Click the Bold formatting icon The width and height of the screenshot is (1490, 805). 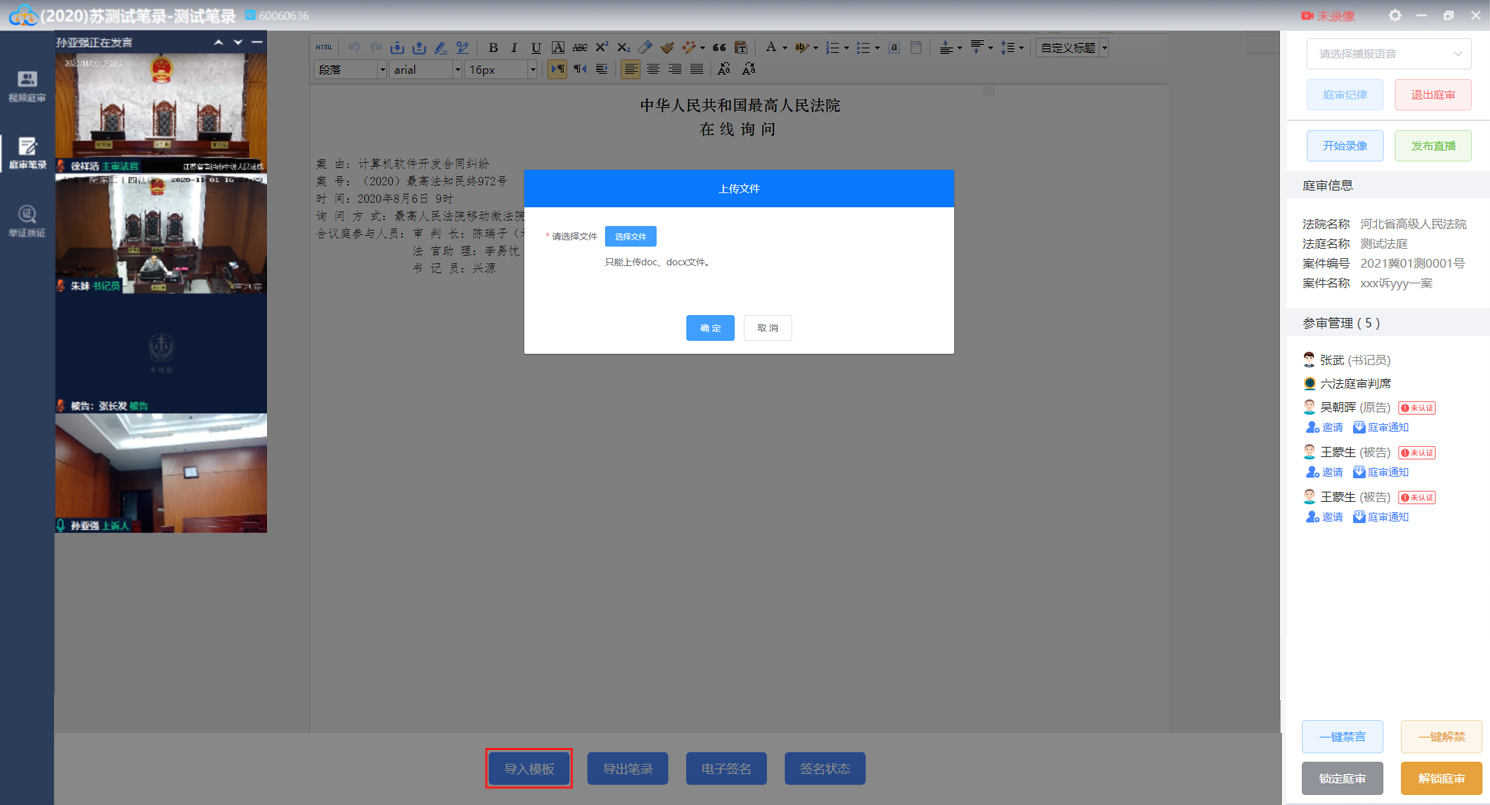coord(493,47)
